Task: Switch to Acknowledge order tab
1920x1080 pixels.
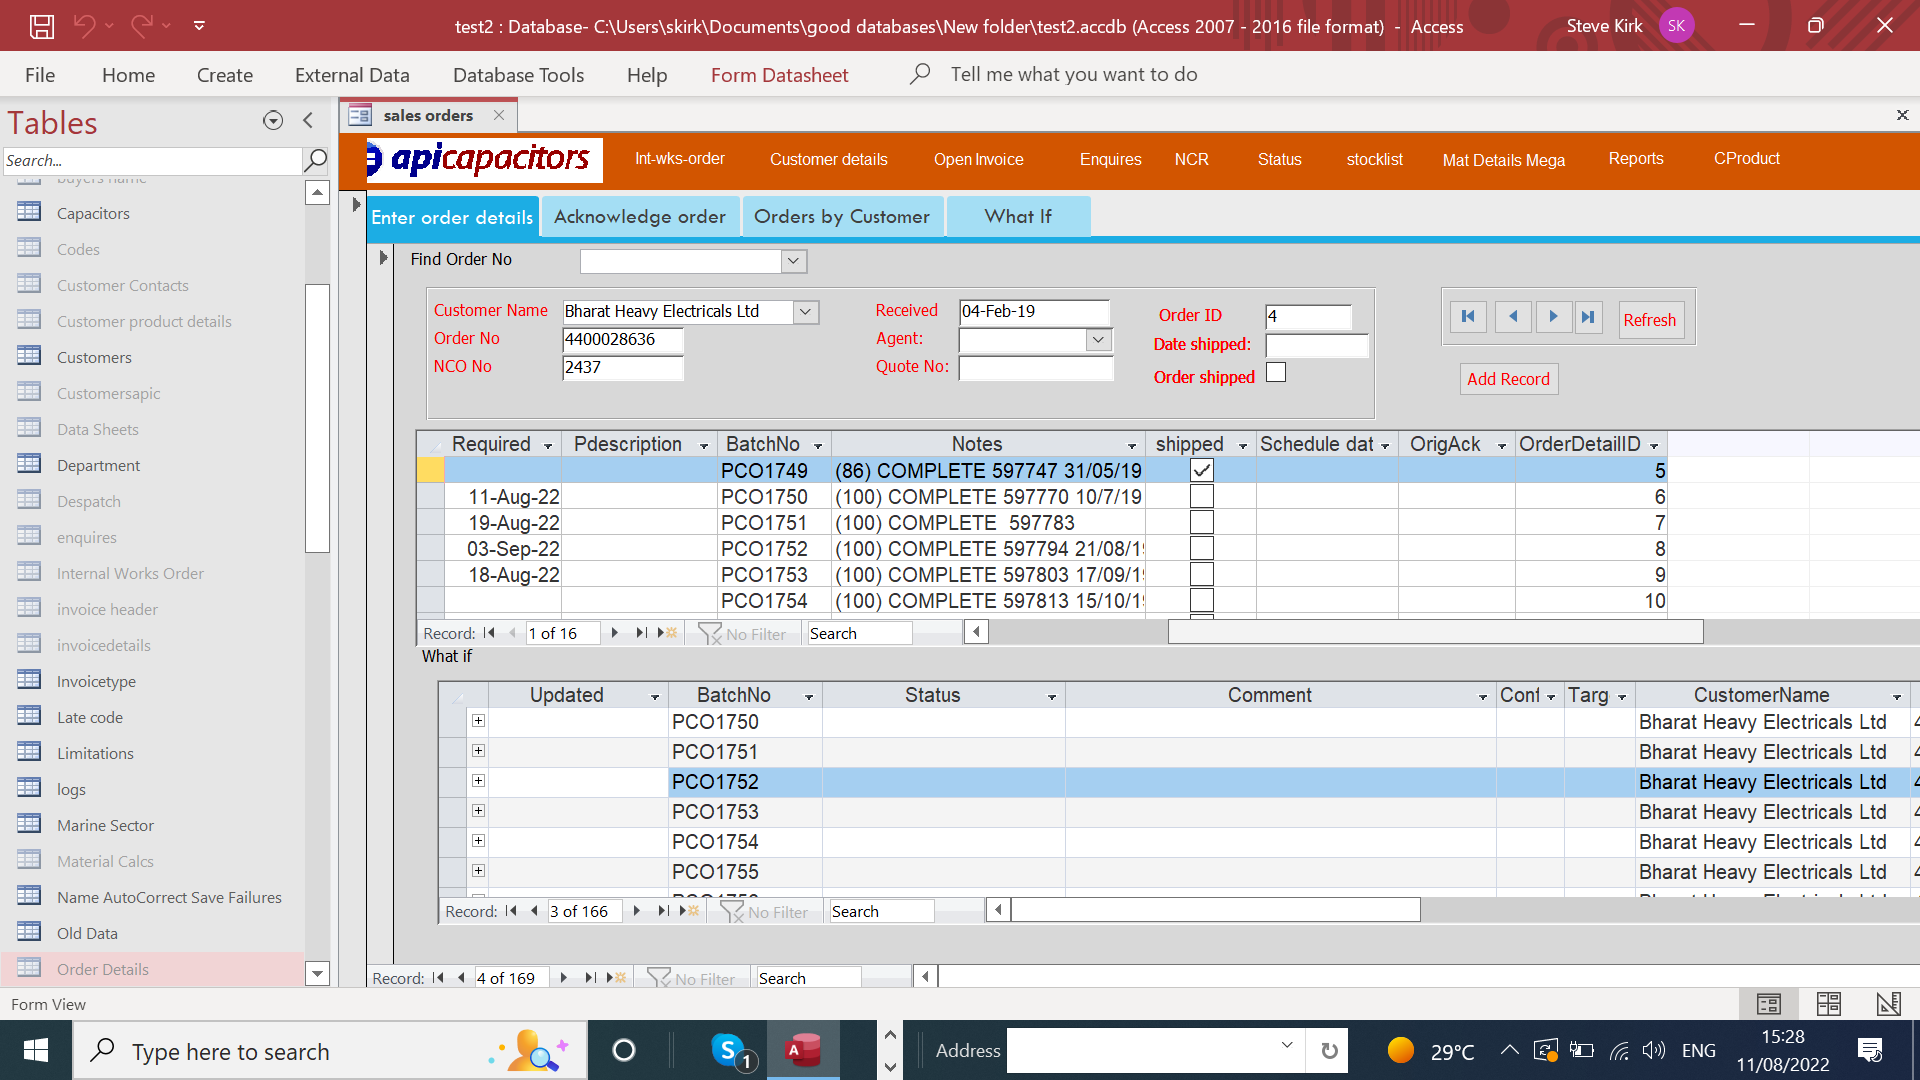Action: 640,217
